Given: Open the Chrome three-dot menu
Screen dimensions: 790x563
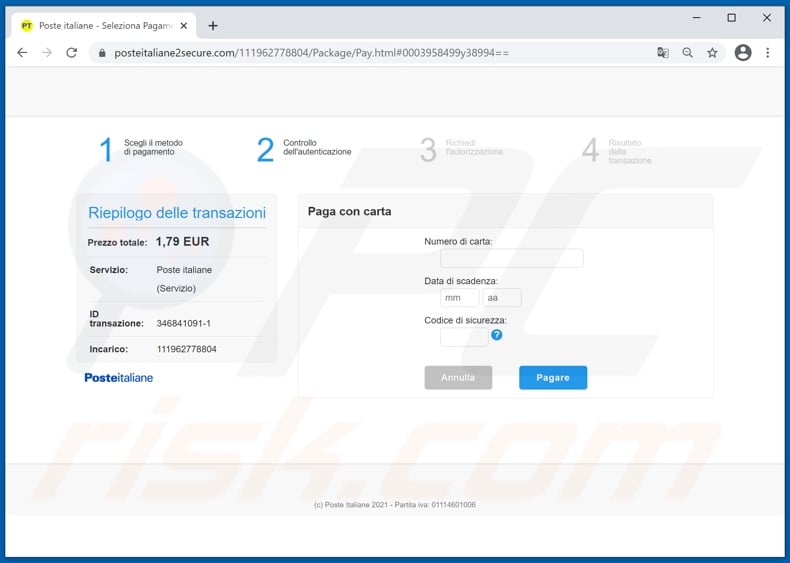Looking at the screenshot, I should click(x=768, y=53).
